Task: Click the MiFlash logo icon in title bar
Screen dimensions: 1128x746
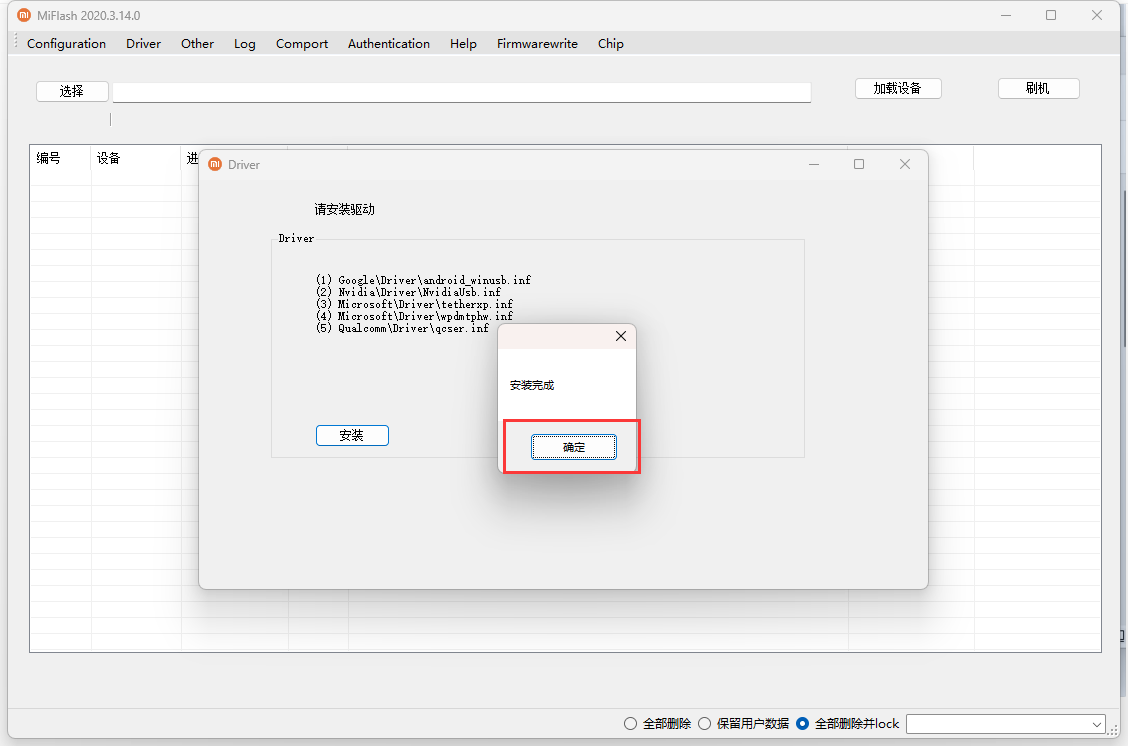Action: [x=24, y=15]
